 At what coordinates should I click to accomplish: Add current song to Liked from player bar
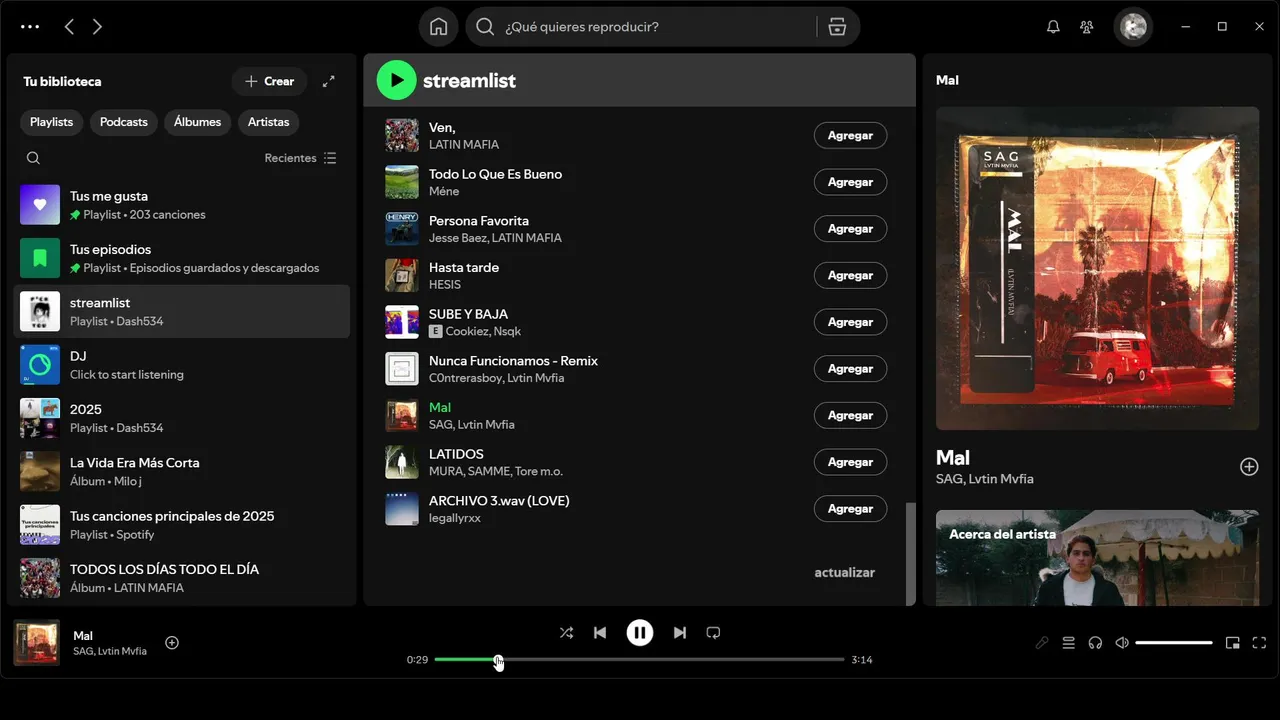(172, 643)
